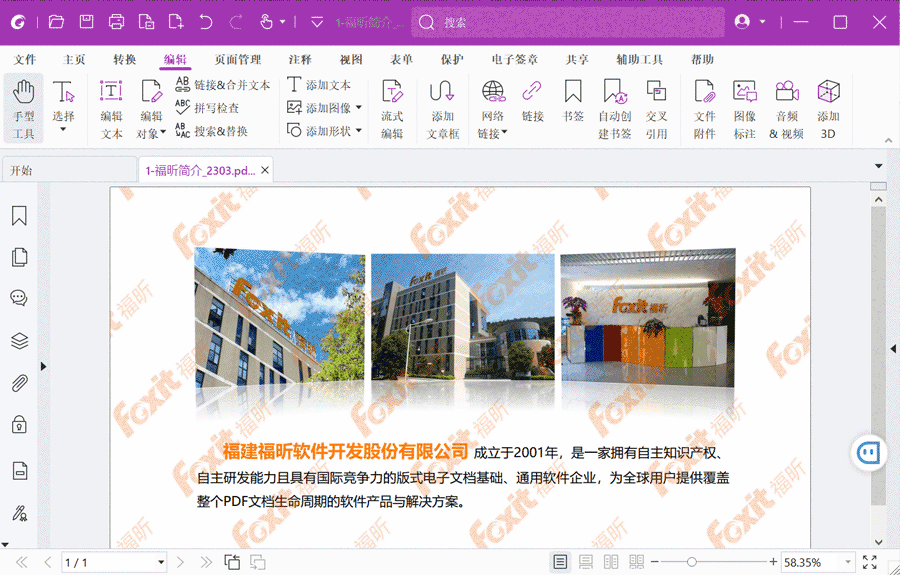
Task: Select the Hand tool (手型工具)
Action: [24, 109]
